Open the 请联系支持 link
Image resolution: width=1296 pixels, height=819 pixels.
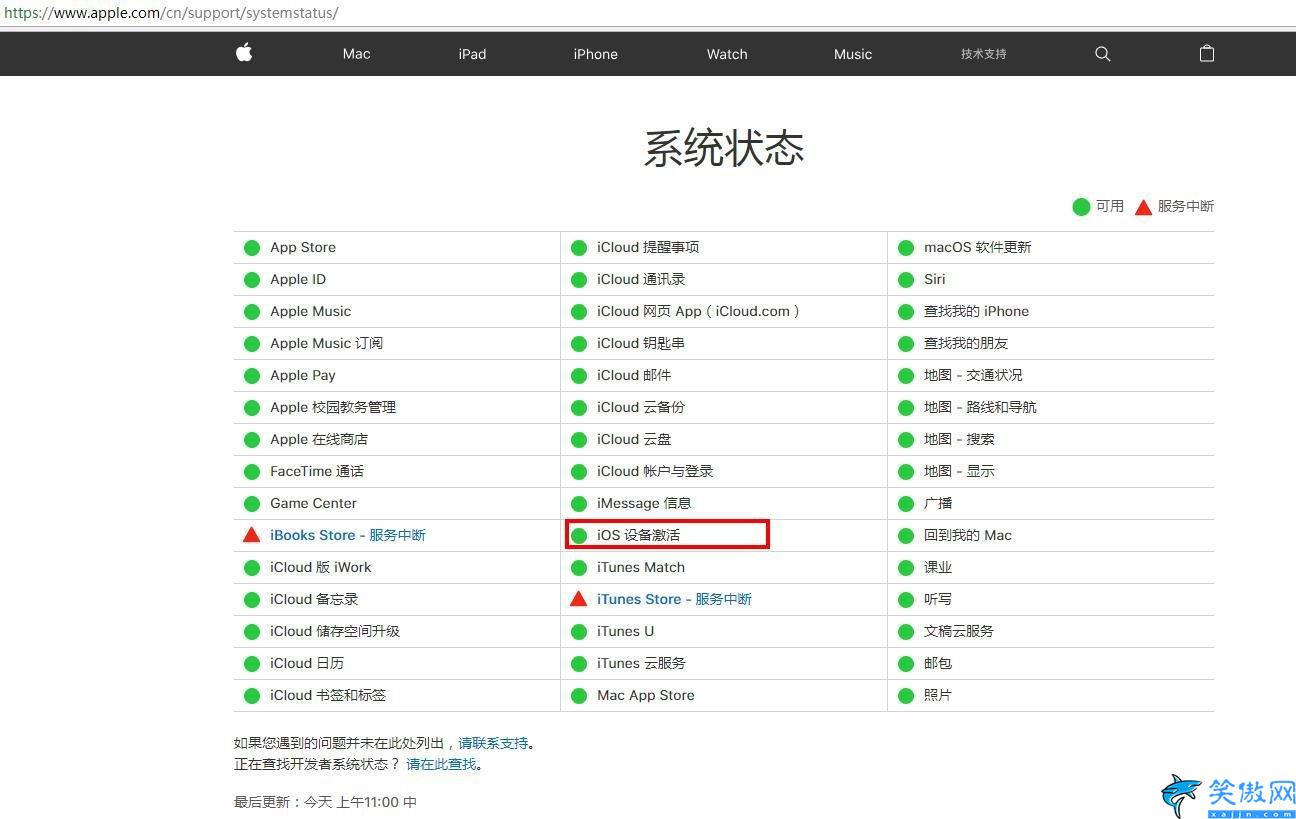[493, 743]
